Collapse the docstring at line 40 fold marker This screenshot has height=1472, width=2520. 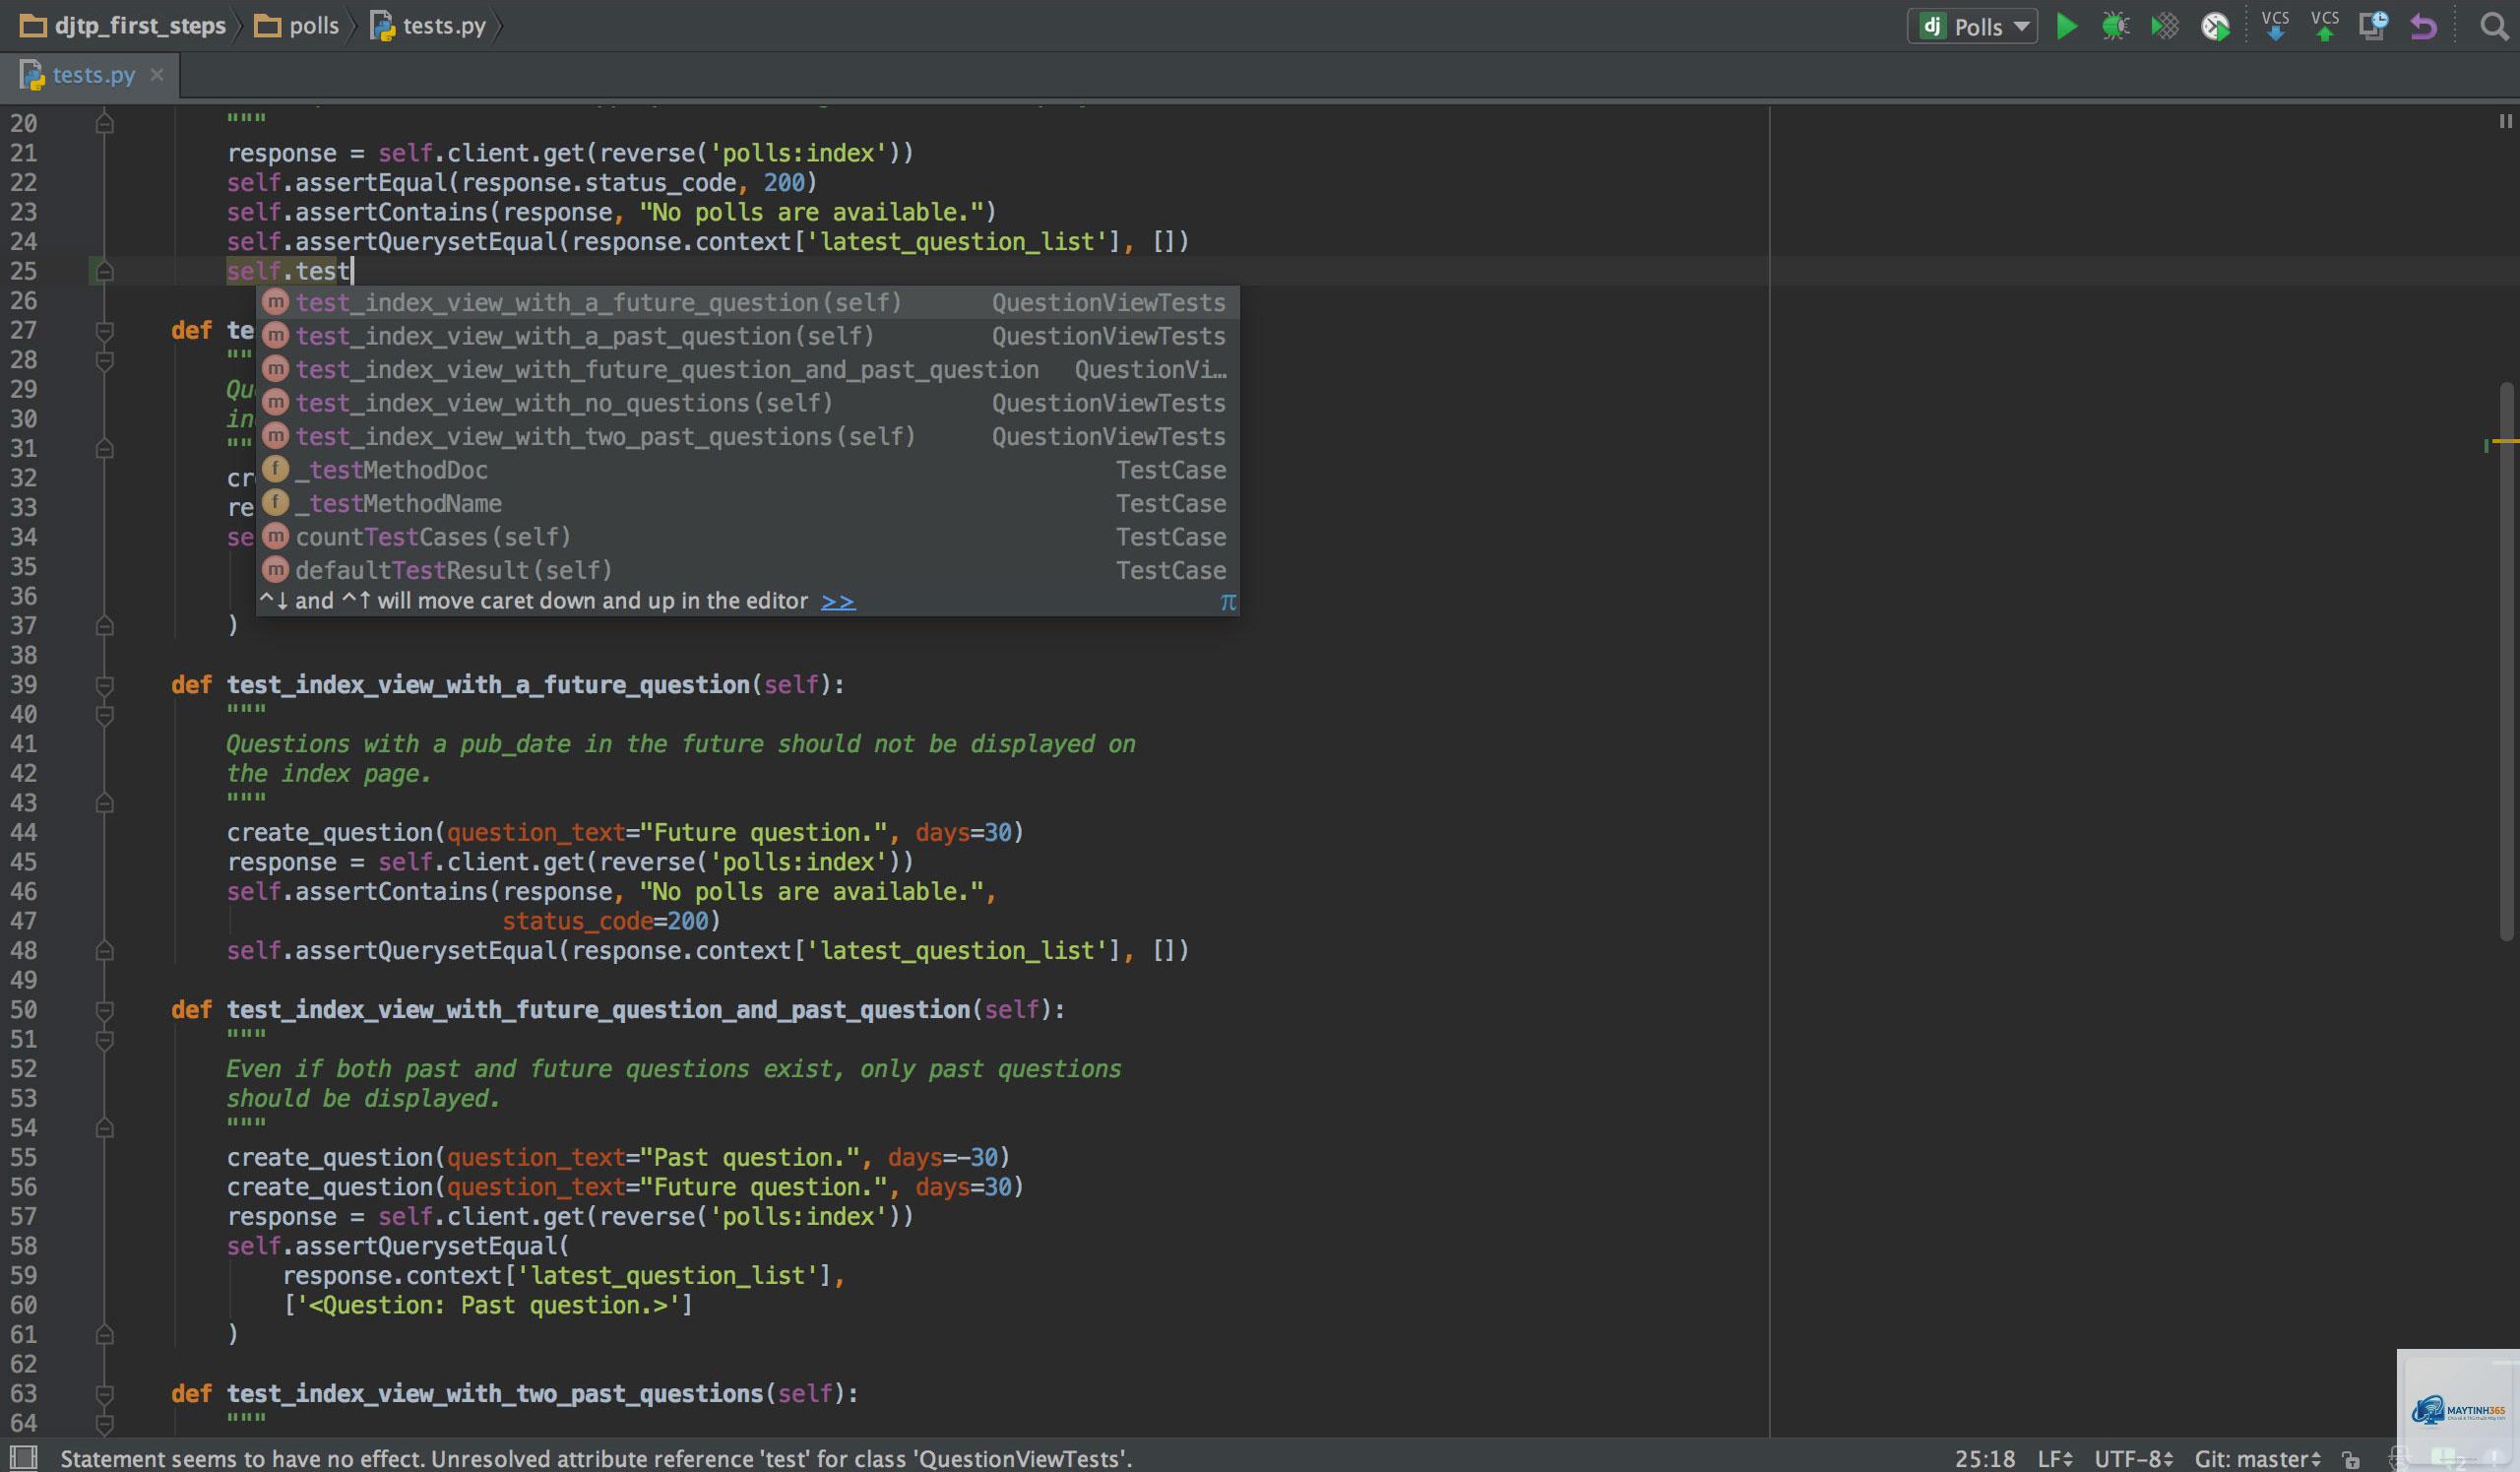104,715
